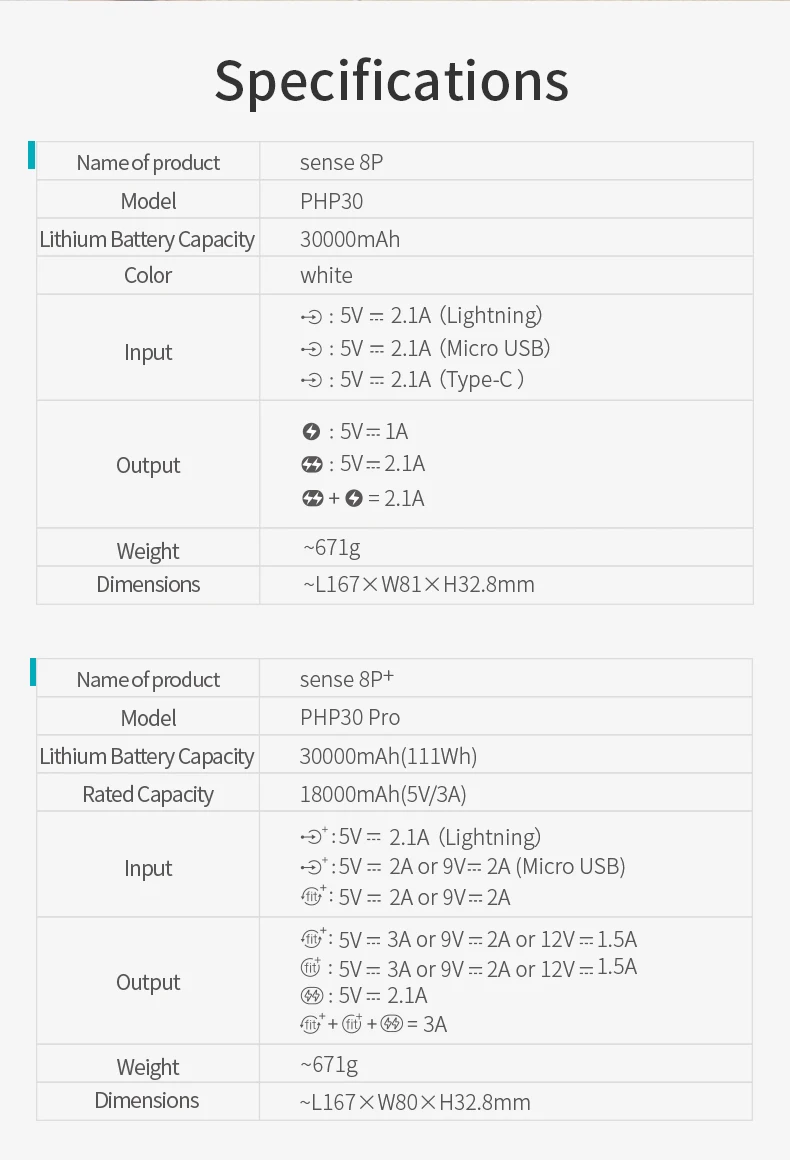Click the Rated Capacity label
This screenshot has height=1160, width=790.
(x=148, y=795)
